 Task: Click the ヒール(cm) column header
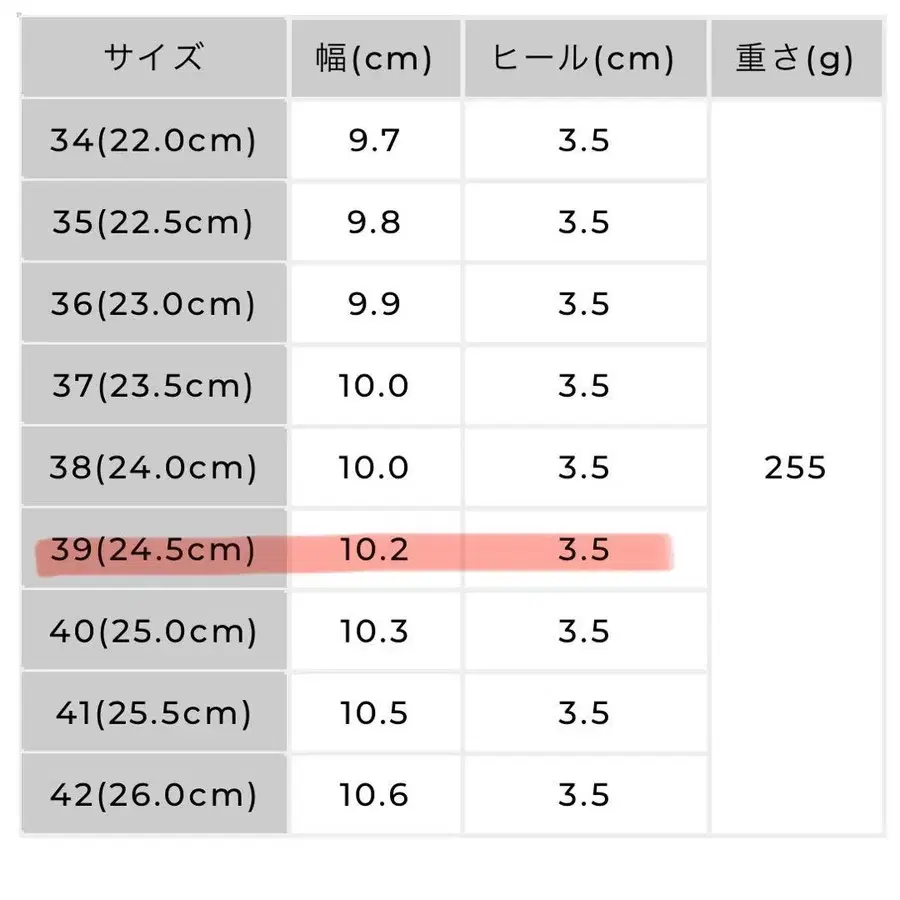click(x=583, y=59)
